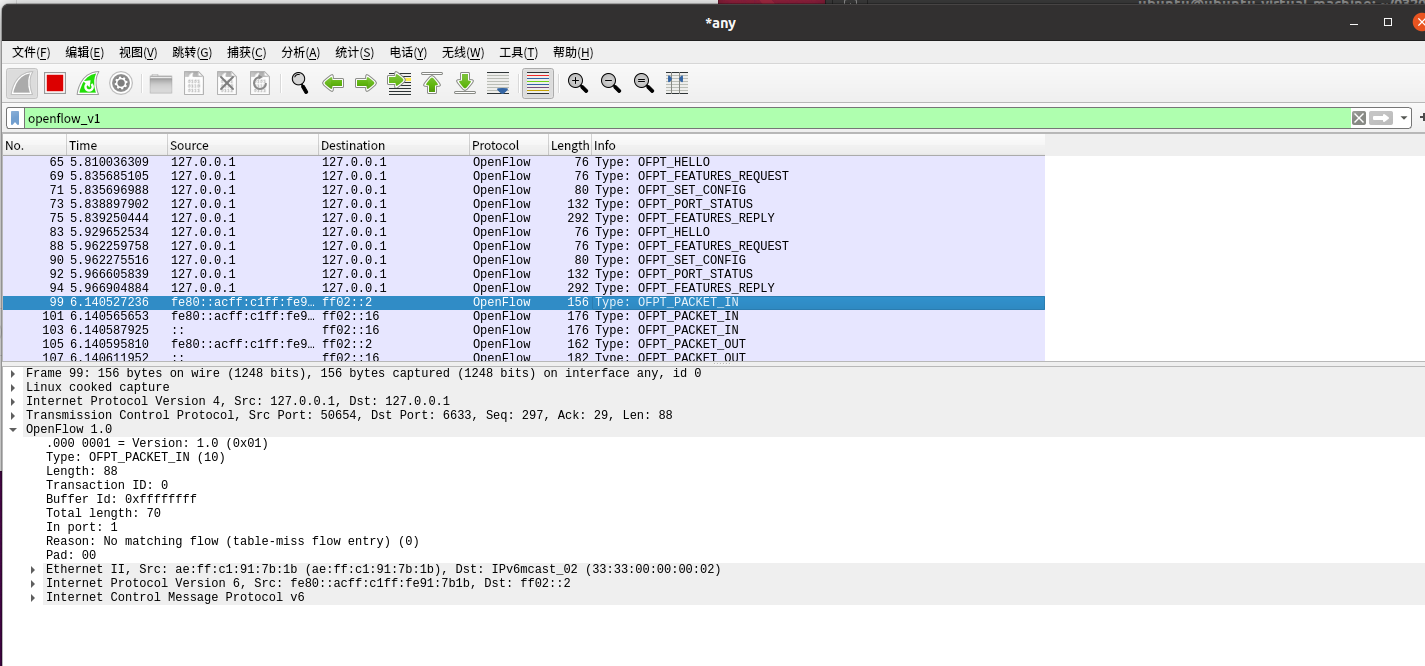
Task: Sort by the Destination column header
Action: click(x=393, y=146)
